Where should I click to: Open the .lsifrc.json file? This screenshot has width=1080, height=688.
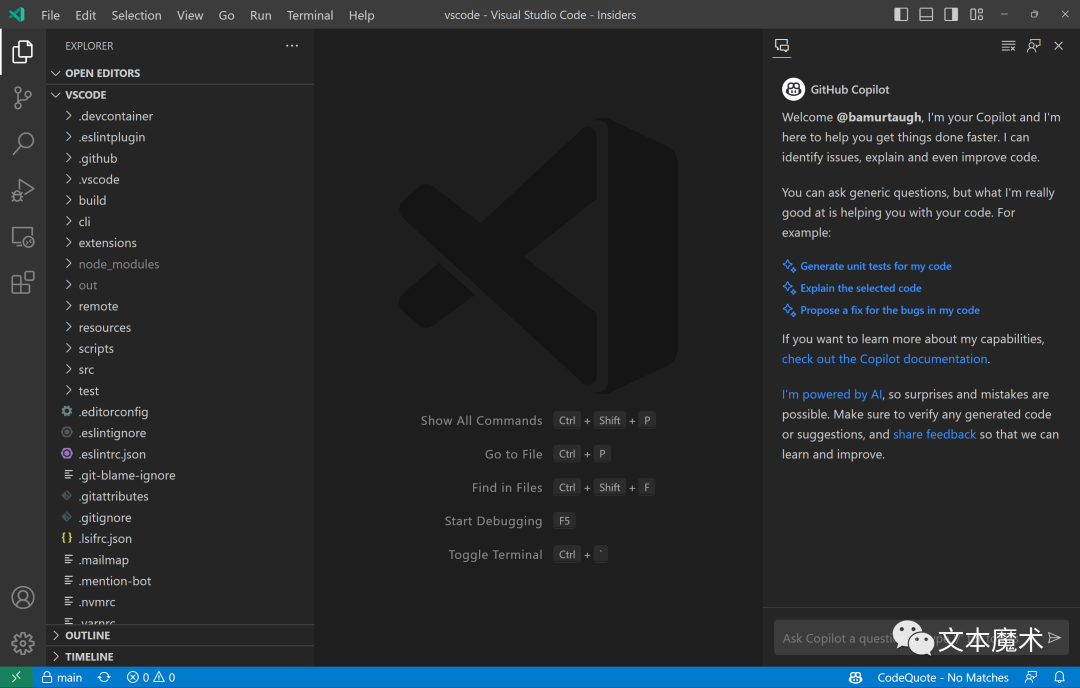[x=180, y=539]
